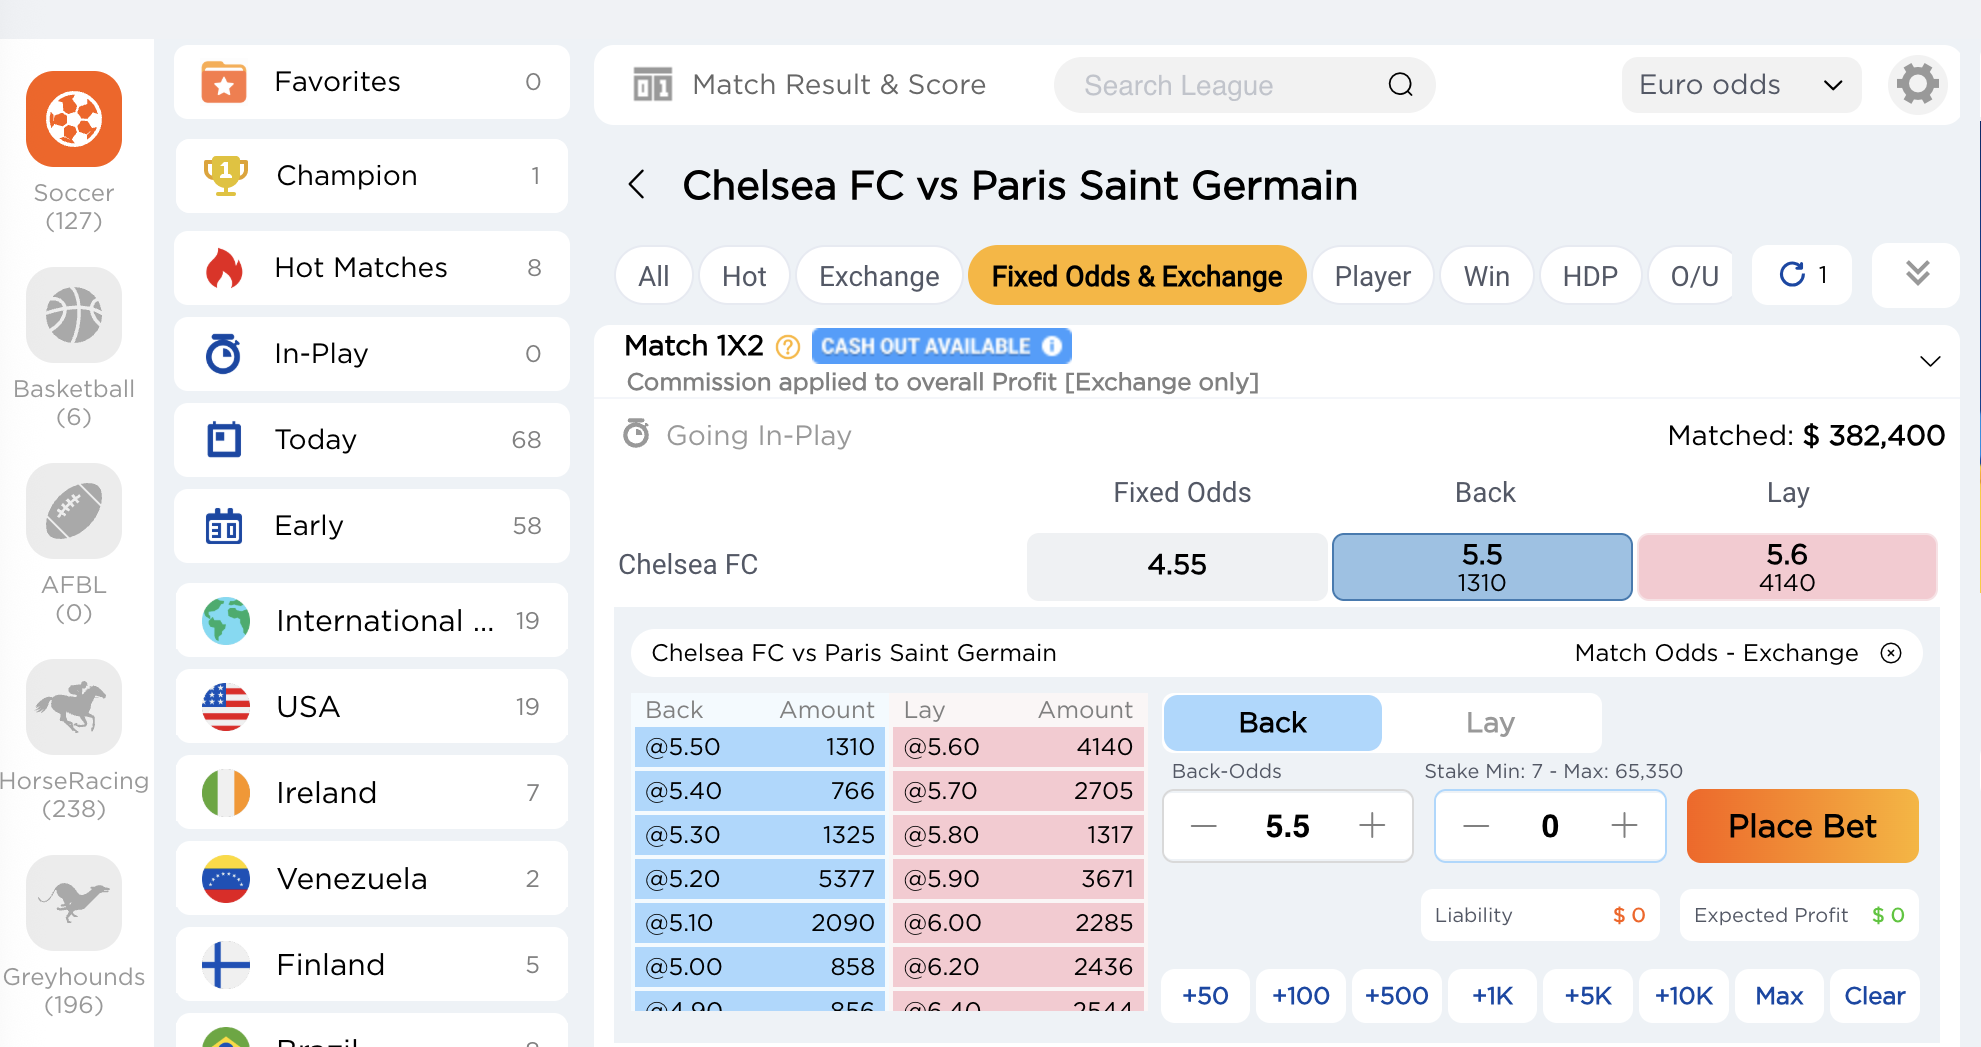Open the Hot Matches menu item
1981x1047 pixels.
[x=372, y=268]
